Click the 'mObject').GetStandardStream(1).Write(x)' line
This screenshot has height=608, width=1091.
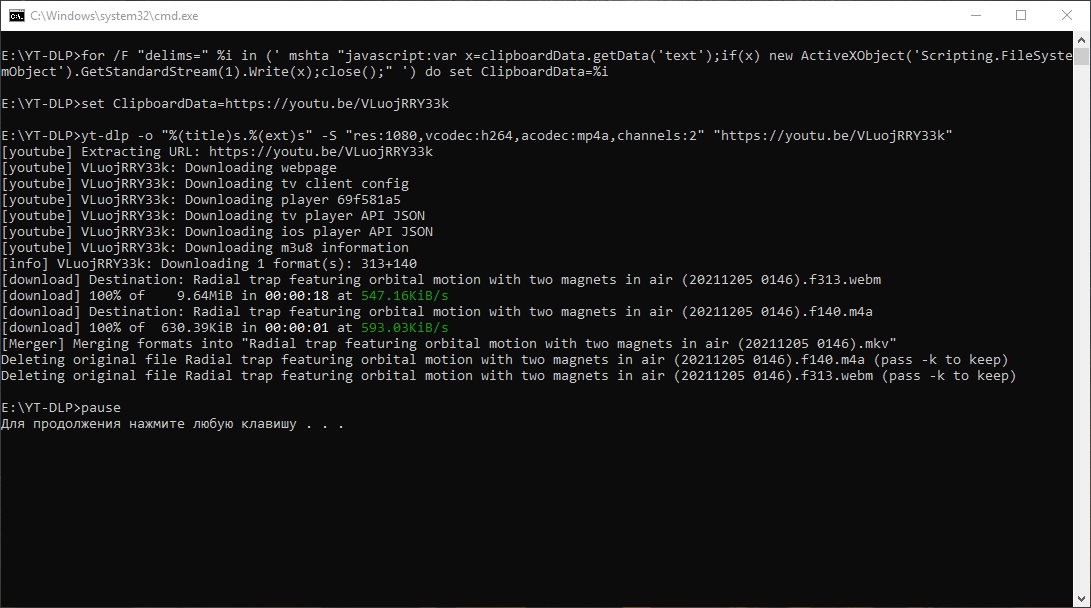pos(305,72)
